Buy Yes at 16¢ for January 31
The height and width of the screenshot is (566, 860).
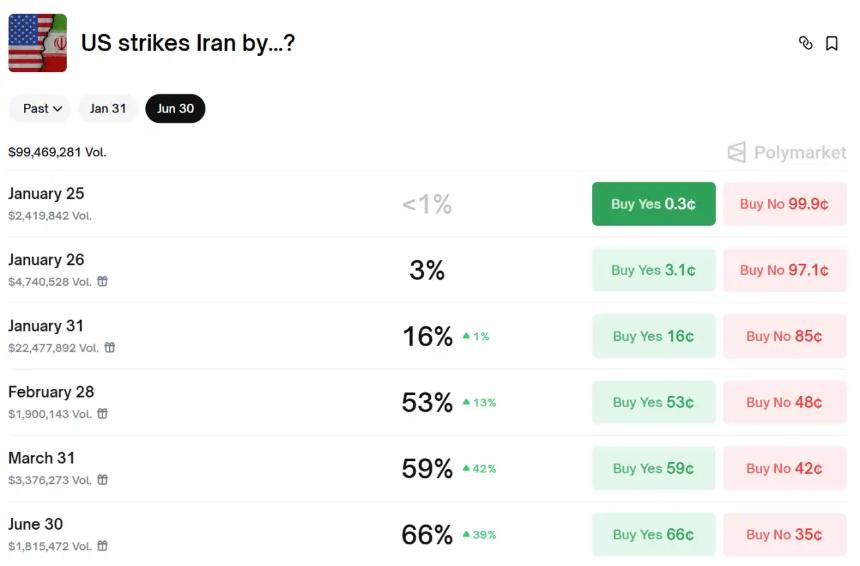[x=653, y=336]
